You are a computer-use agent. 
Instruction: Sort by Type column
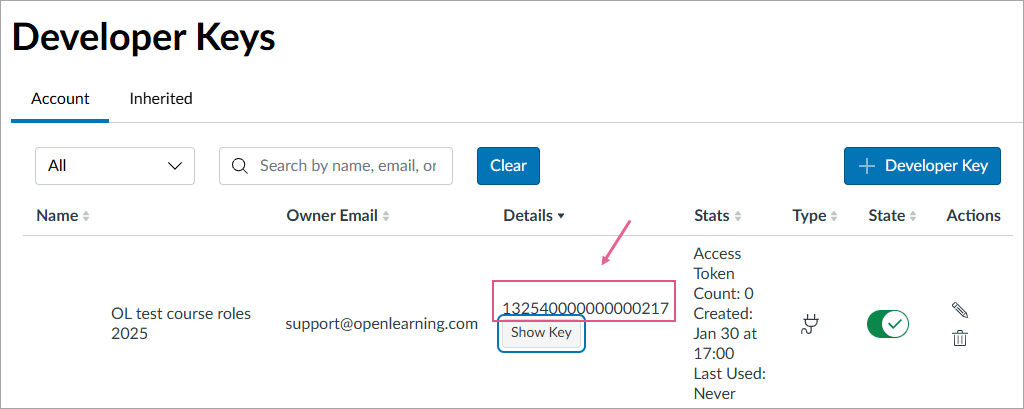tap(814, 216)
